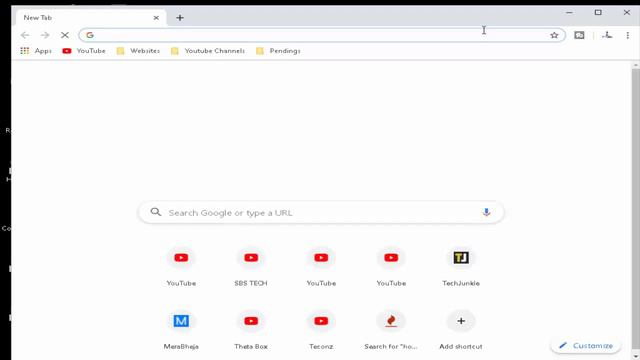The image size is (640, 360).
Task: Click the icon left of the Chrome menu
Action: click(607, 35)
